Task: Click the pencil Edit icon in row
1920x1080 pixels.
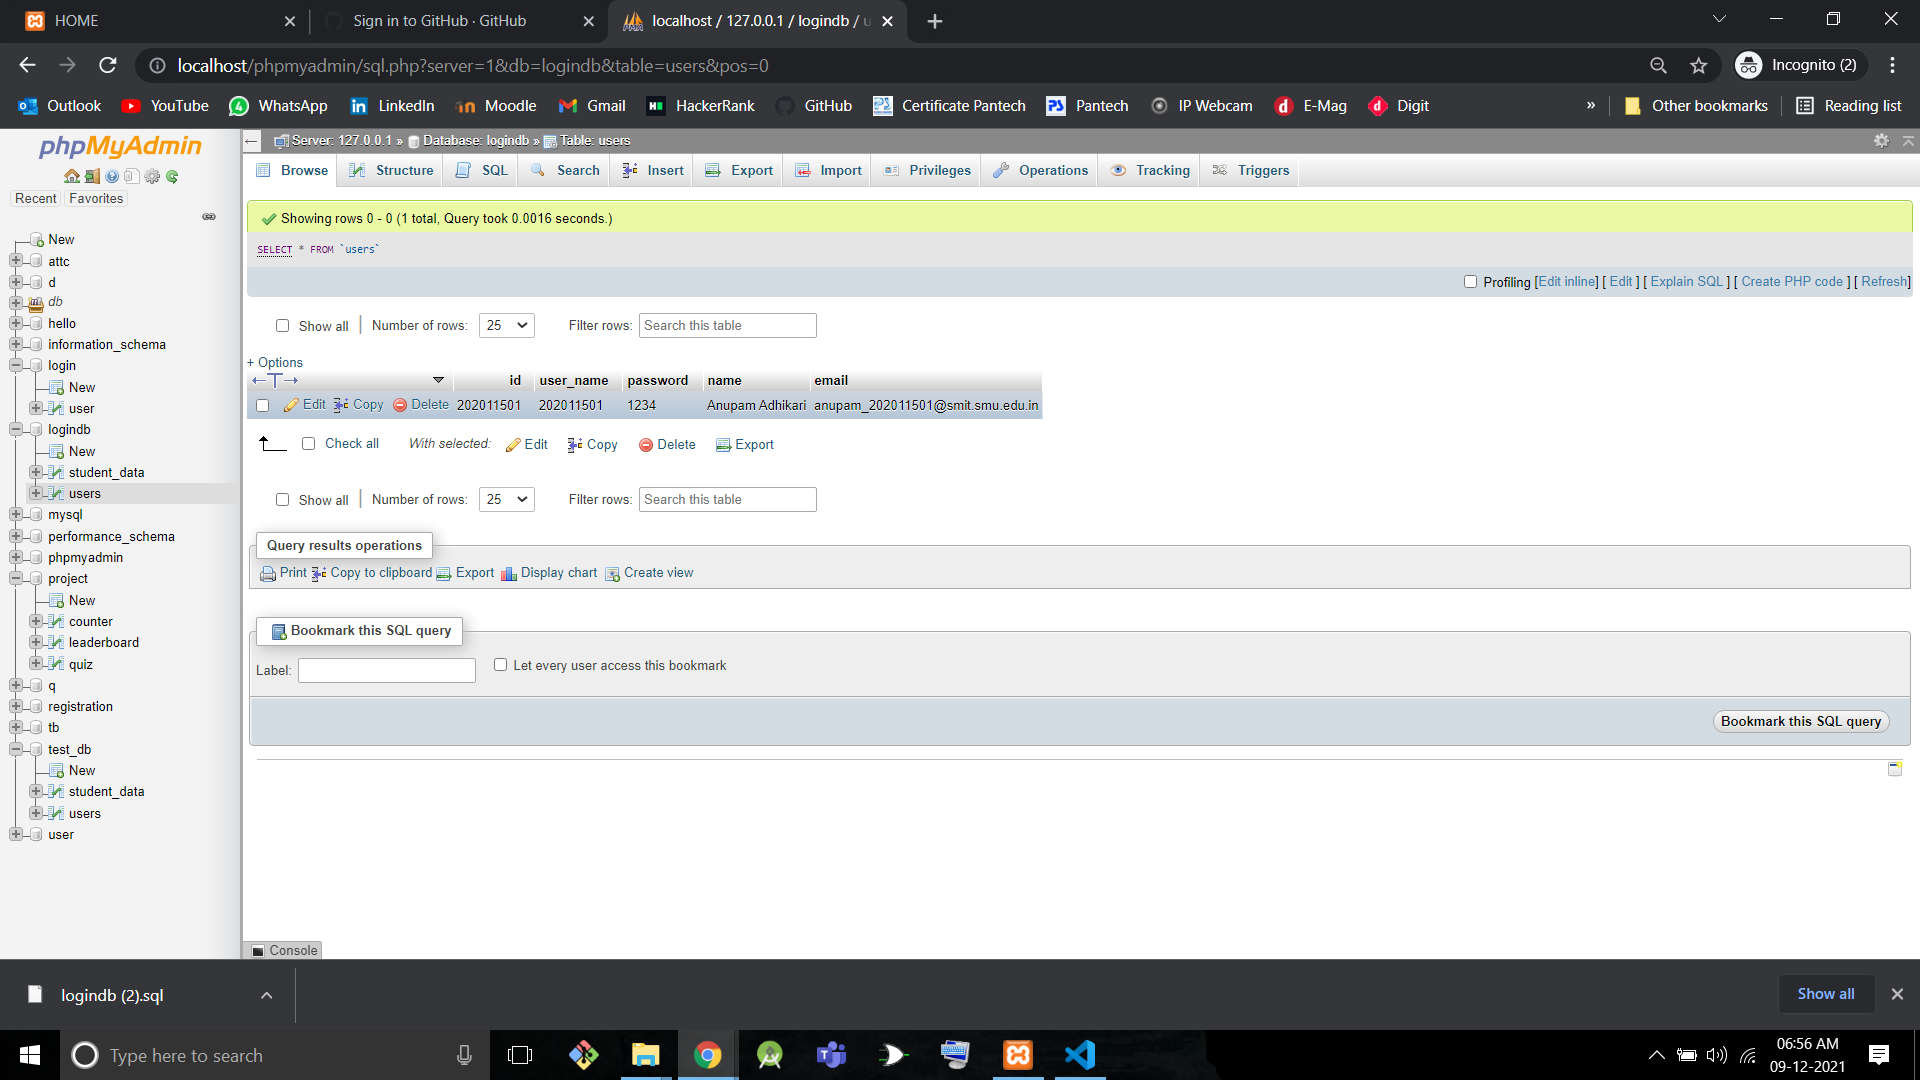Action: pyautogui.click(x=291, y=405)
